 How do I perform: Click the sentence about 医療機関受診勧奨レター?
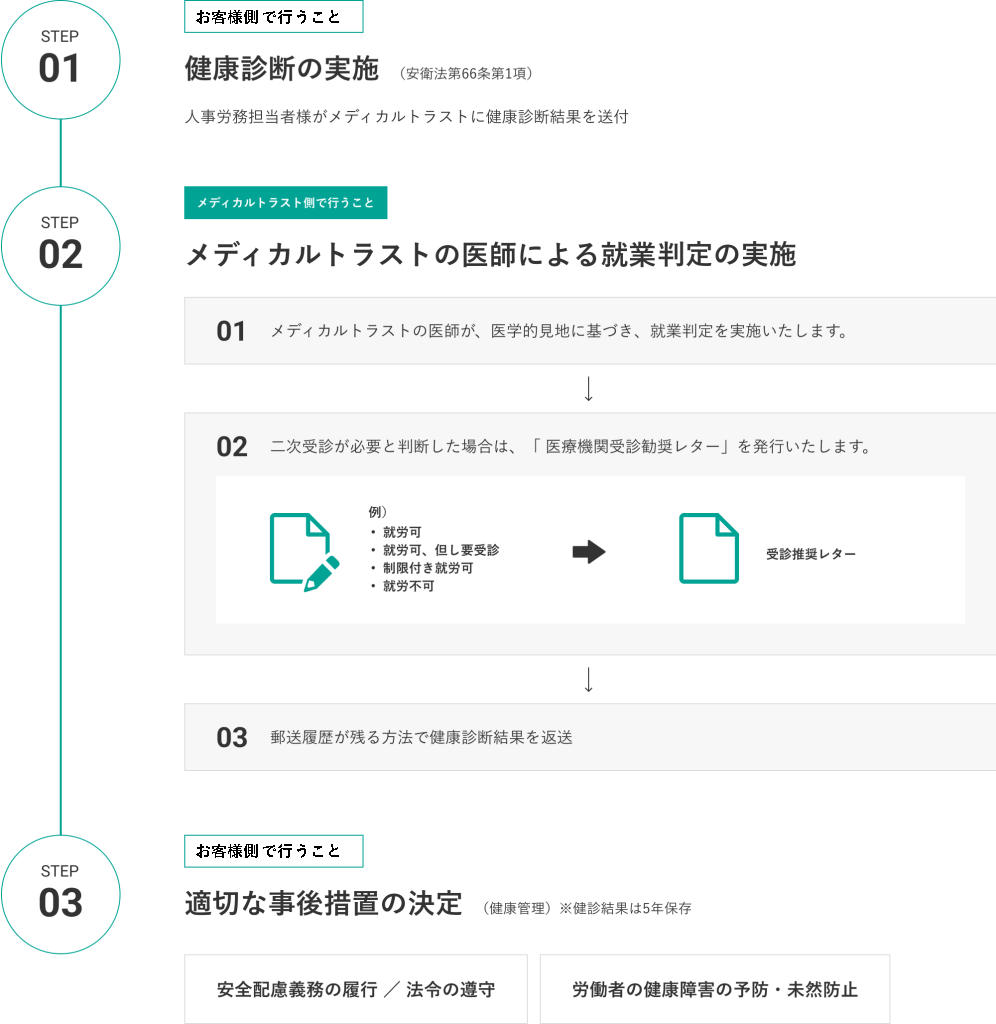(571, 447)
